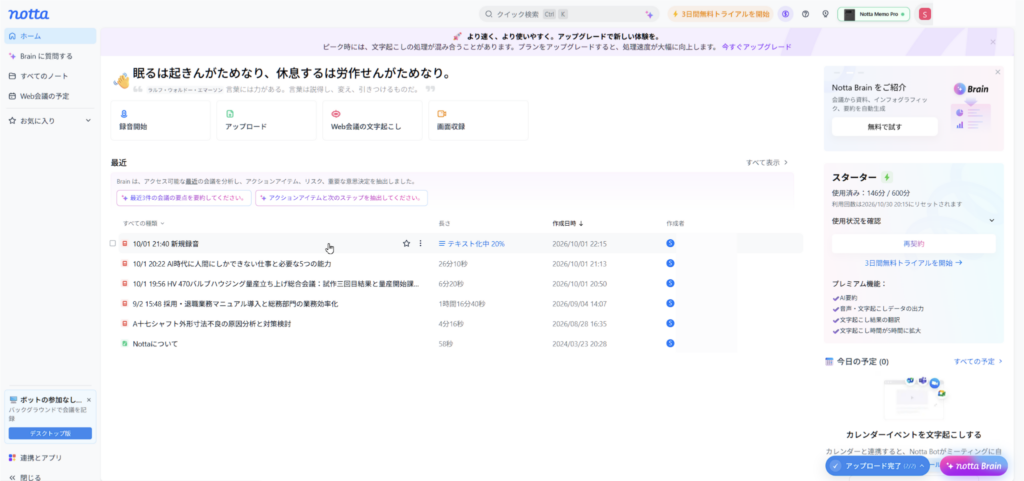The image size is (1024, 481).
Task: Click the AI sparkle icon in search bar
Action: click(649, 14)
